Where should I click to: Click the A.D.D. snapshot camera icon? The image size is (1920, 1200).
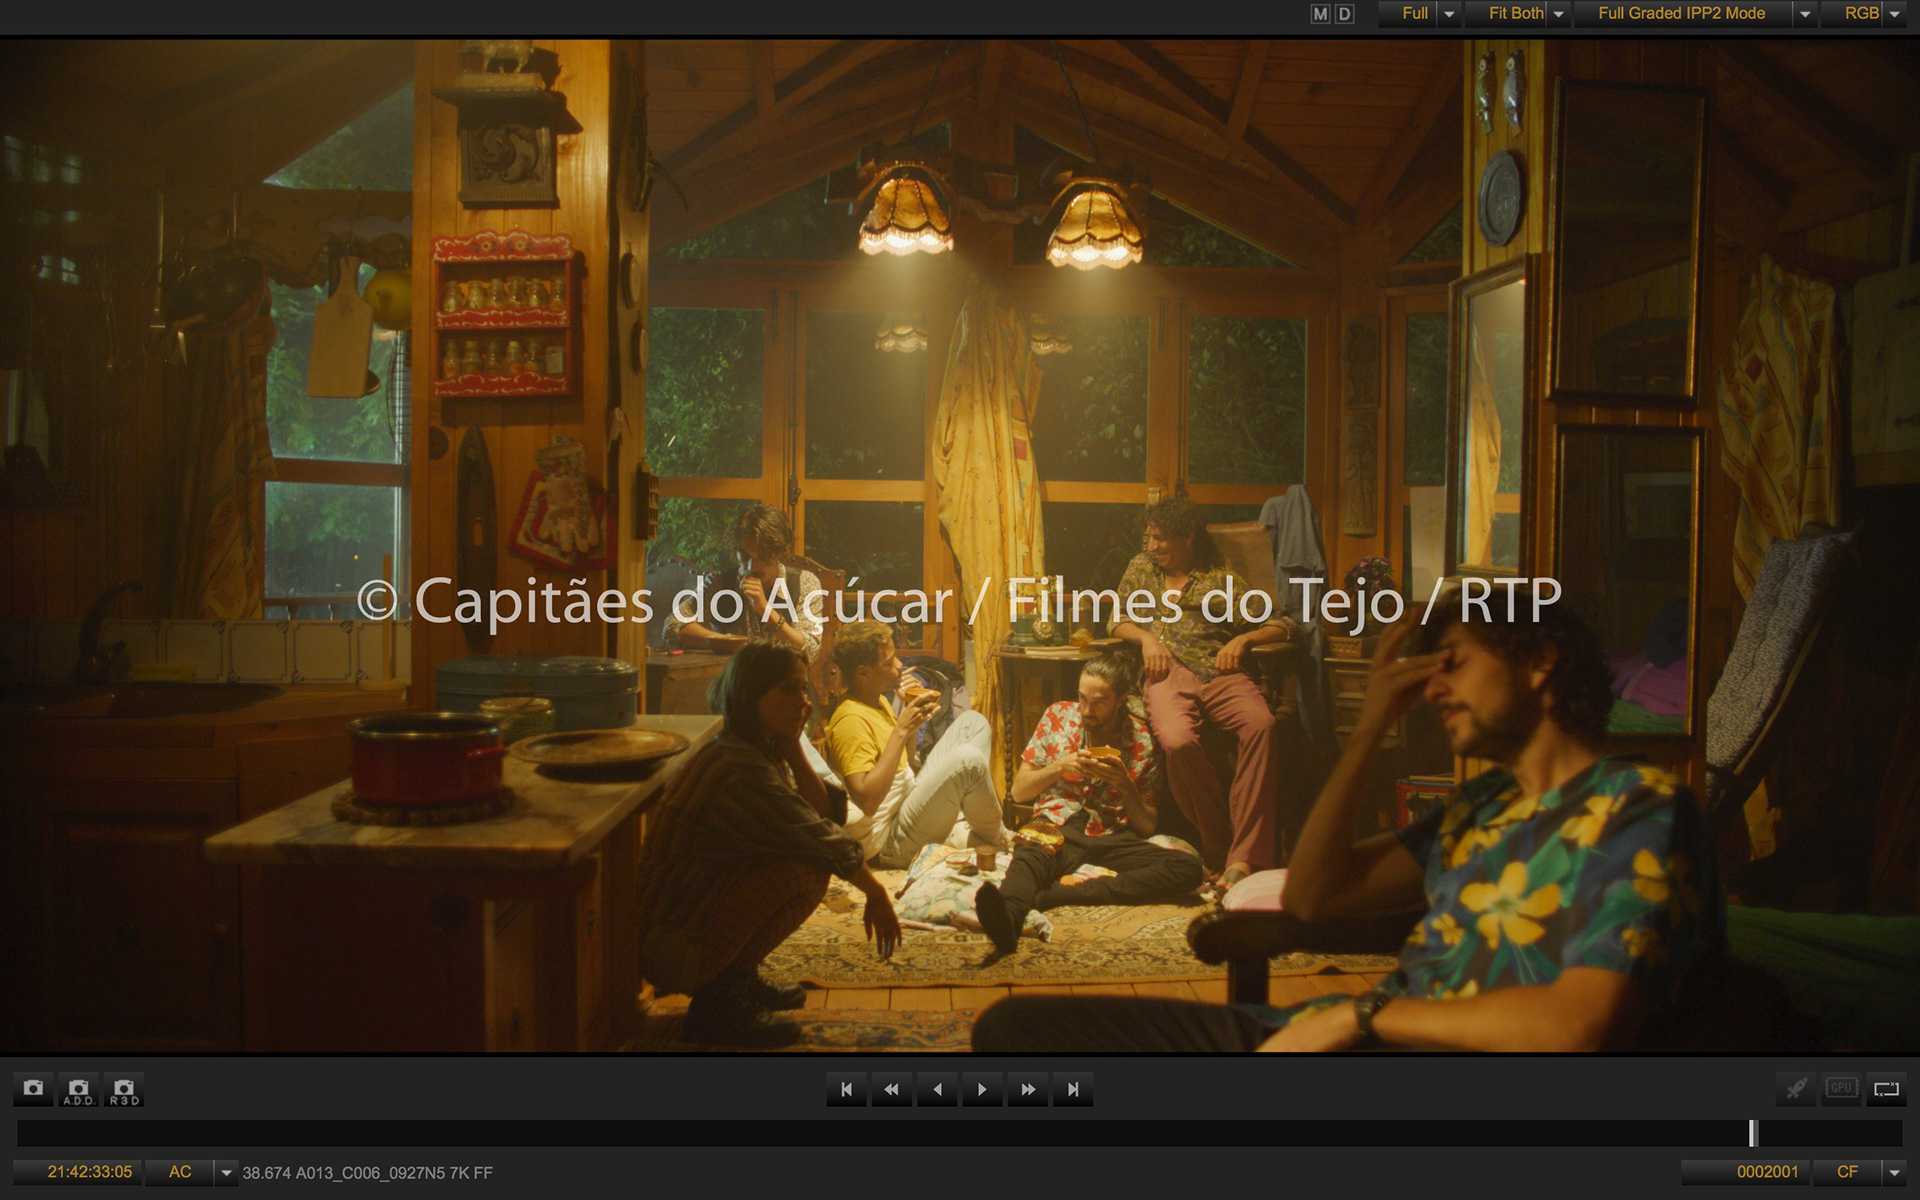(78, 1089)
